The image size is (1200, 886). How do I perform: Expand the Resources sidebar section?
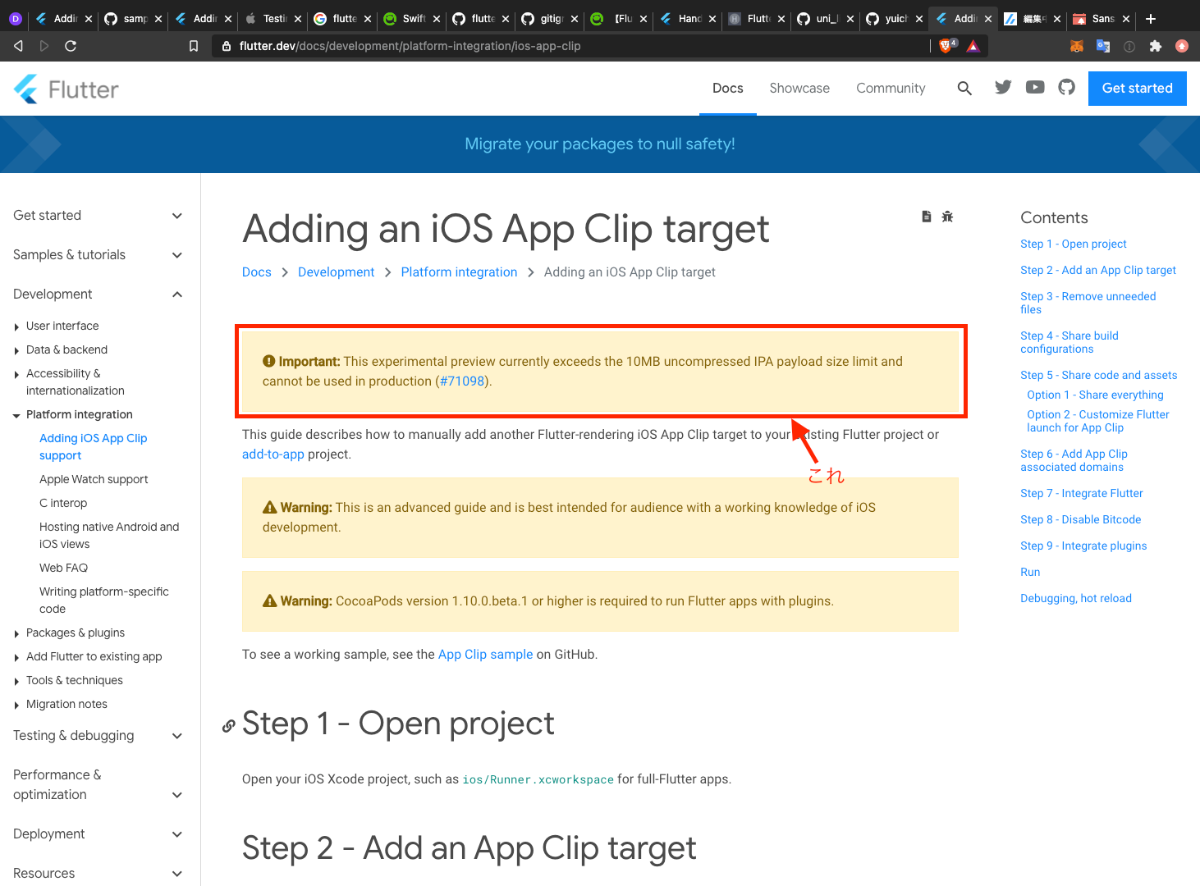pos(98,873)
